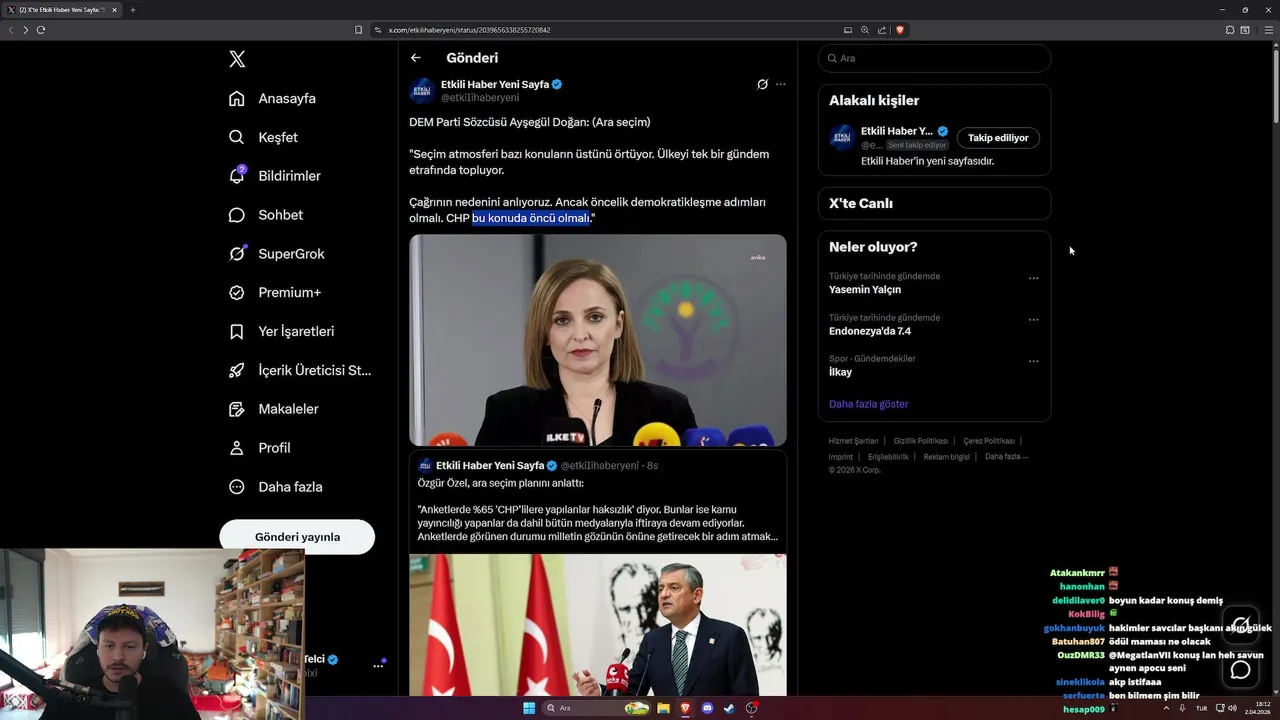Open the Etkili Haber Yeni Sayfa author profile
Image resolution: width=1280 pixels, height=720 pixels.
495,84
